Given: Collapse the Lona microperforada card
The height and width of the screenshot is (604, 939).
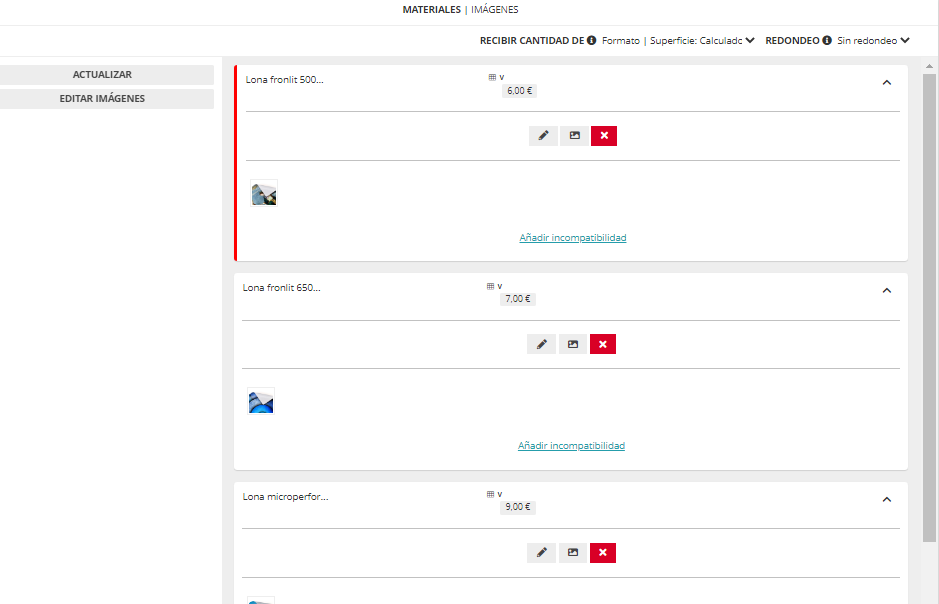Looking at the screenshot, I should click(886, 499).
